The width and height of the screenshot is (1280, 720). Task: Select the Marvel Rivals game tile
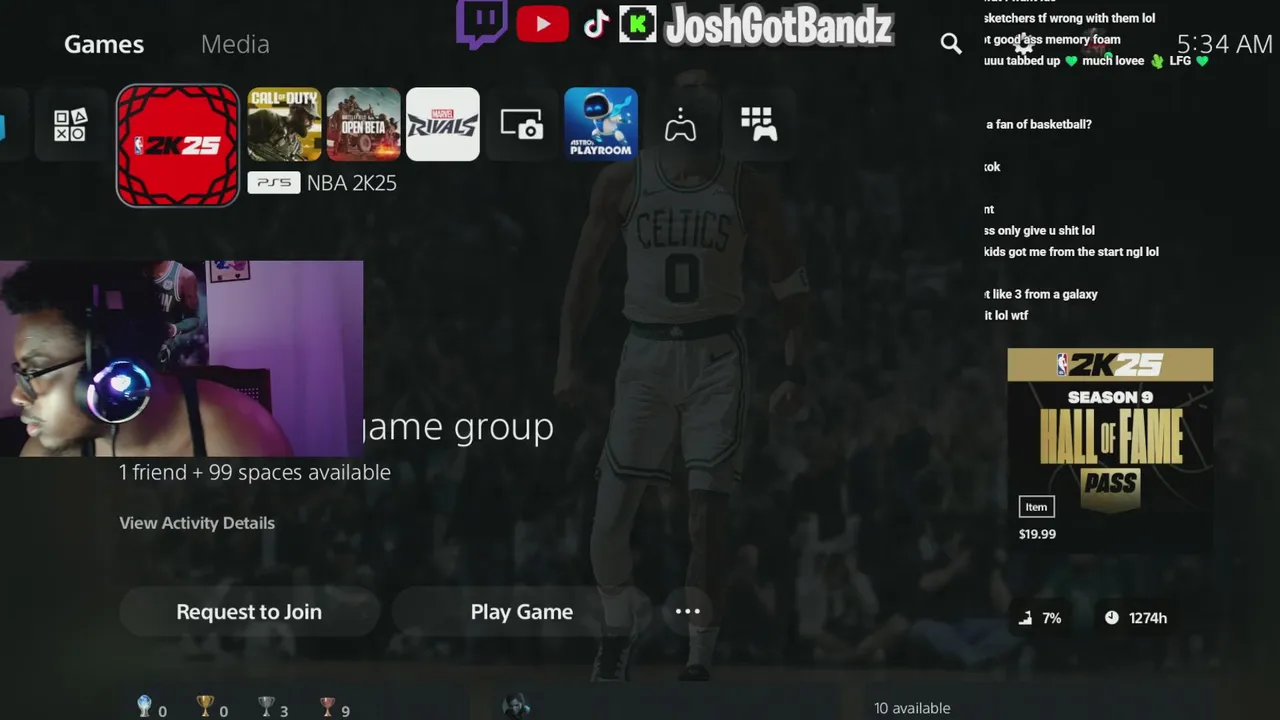tap(442, 125)
